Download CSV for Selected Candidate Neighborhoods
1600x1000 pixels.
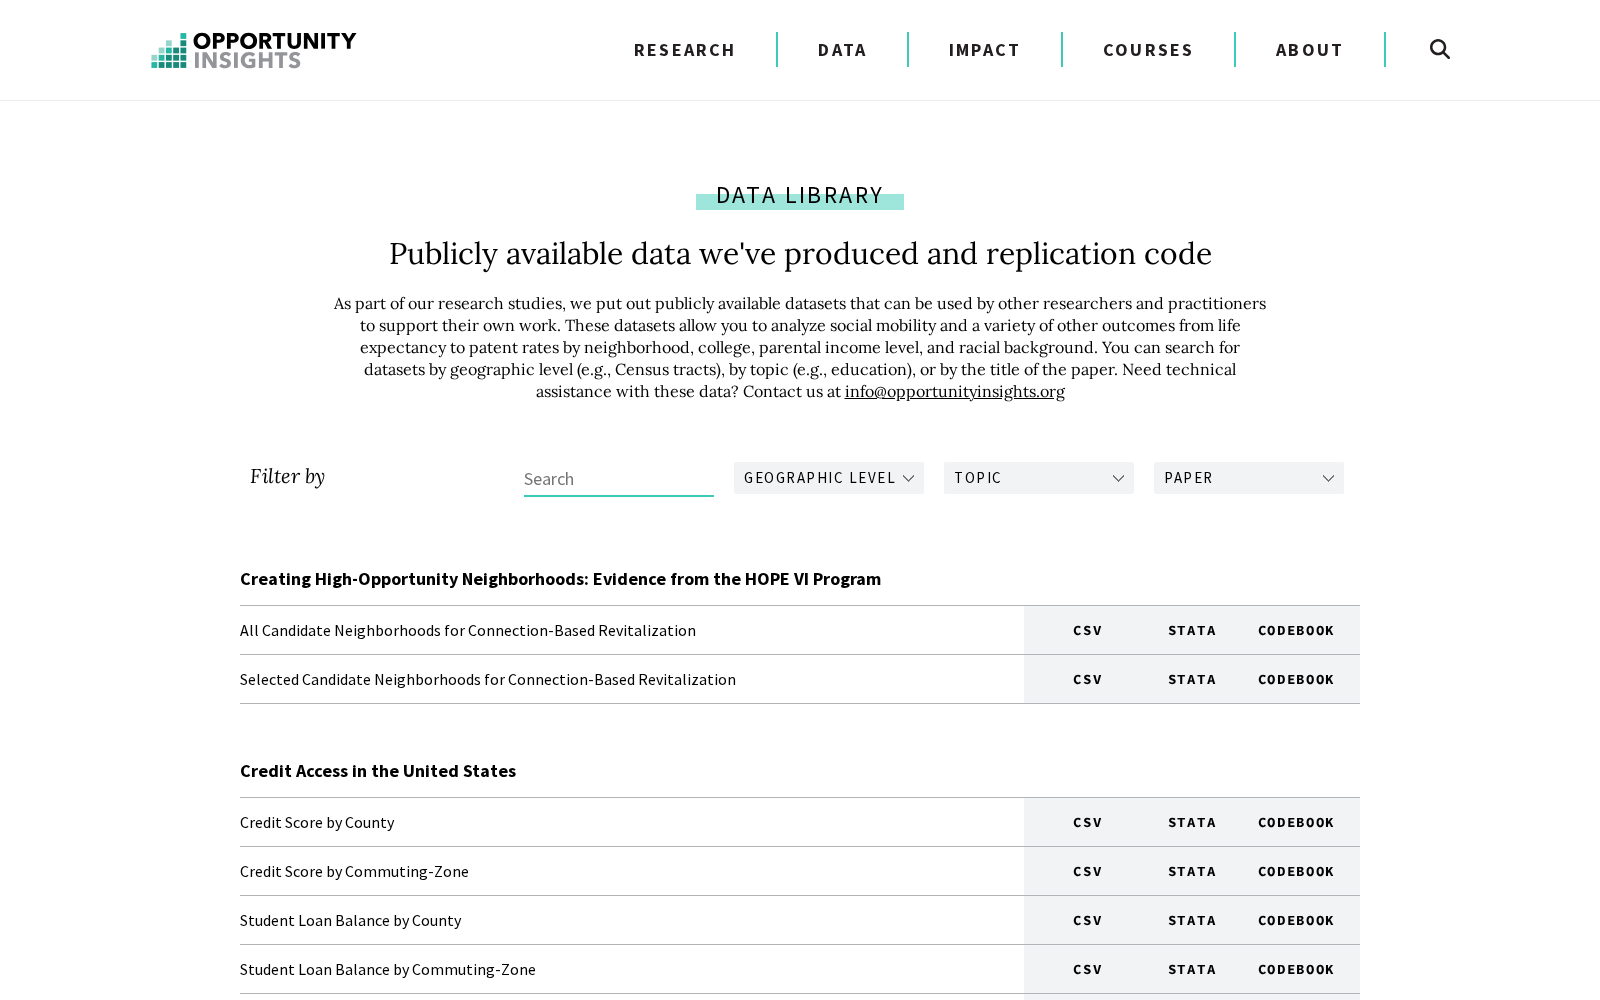click(1087, 679)
